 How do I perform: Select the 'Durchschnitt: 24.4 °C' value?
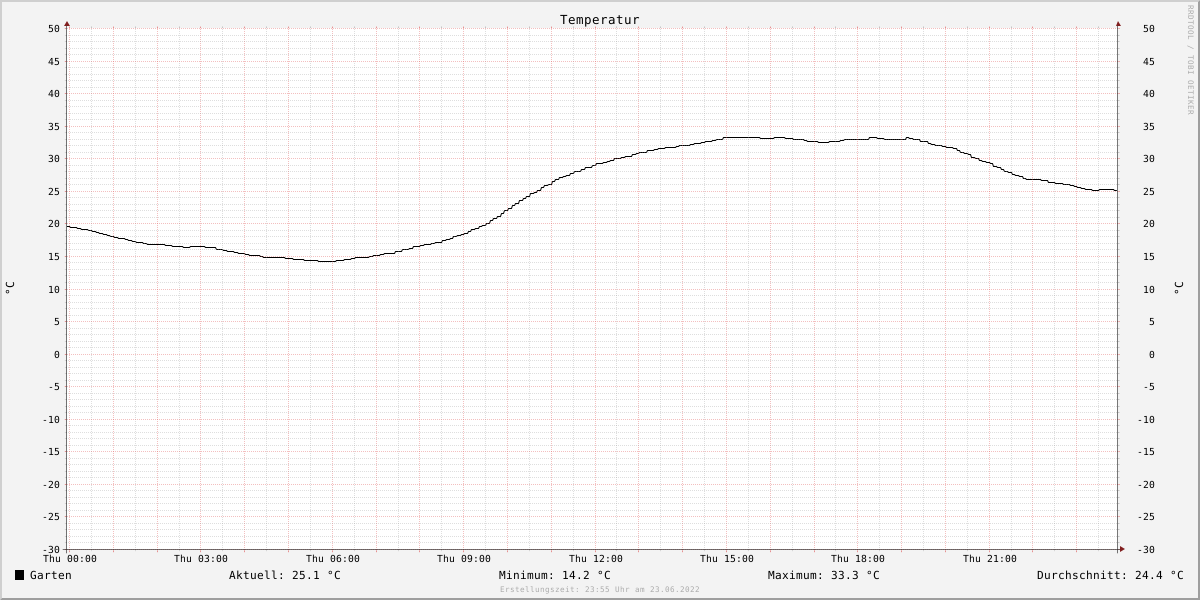1110,575
